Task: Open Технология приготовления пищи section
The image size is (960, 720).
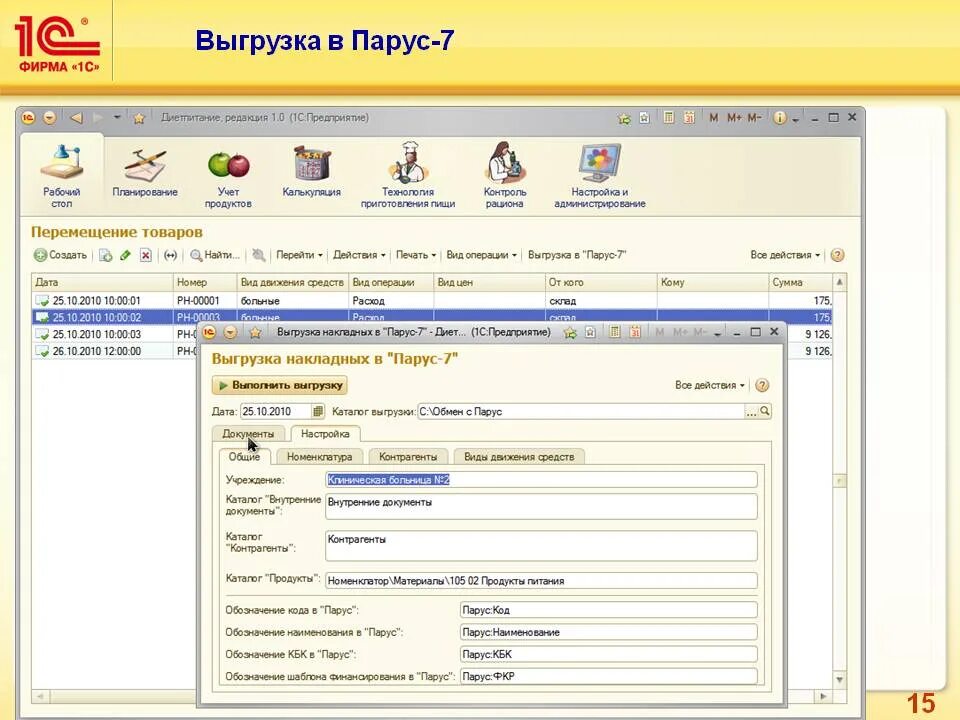Action: pyautogui.click(x=408, y=176)
